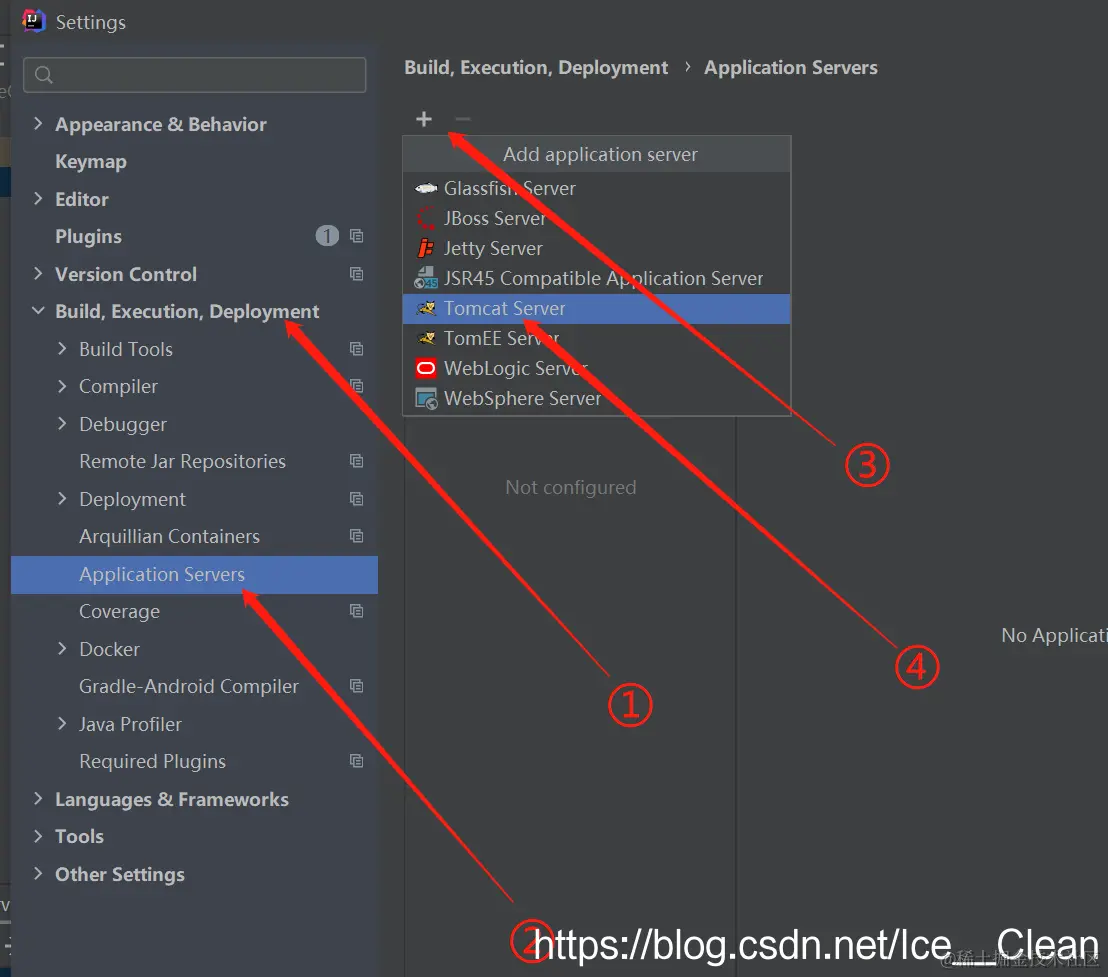Expand the Other Settings chevron
The height and width of the screenshot is (977, 1108).
pos(38,873)
